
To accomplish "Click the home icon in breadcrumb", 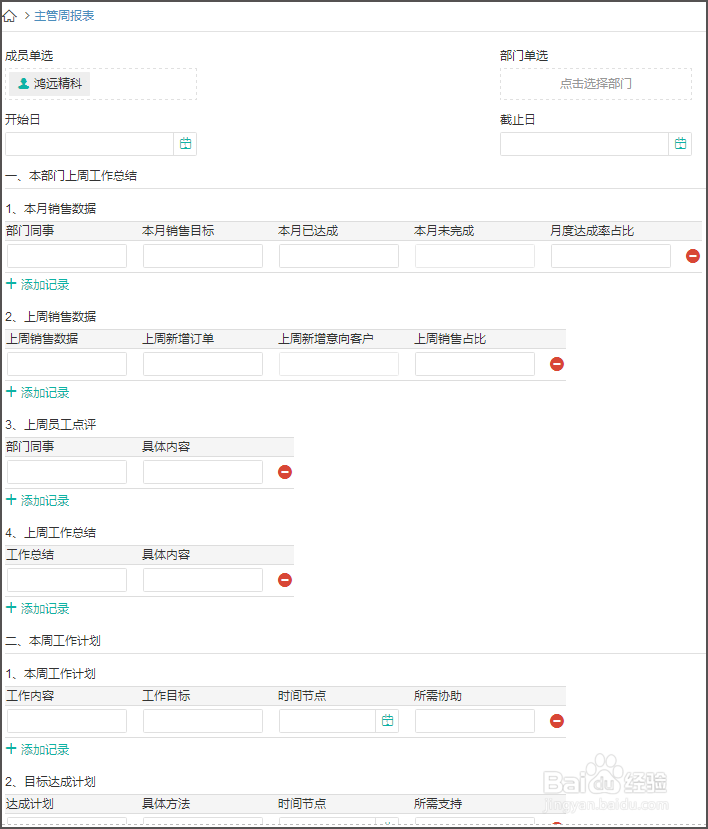I will point(10,16).
